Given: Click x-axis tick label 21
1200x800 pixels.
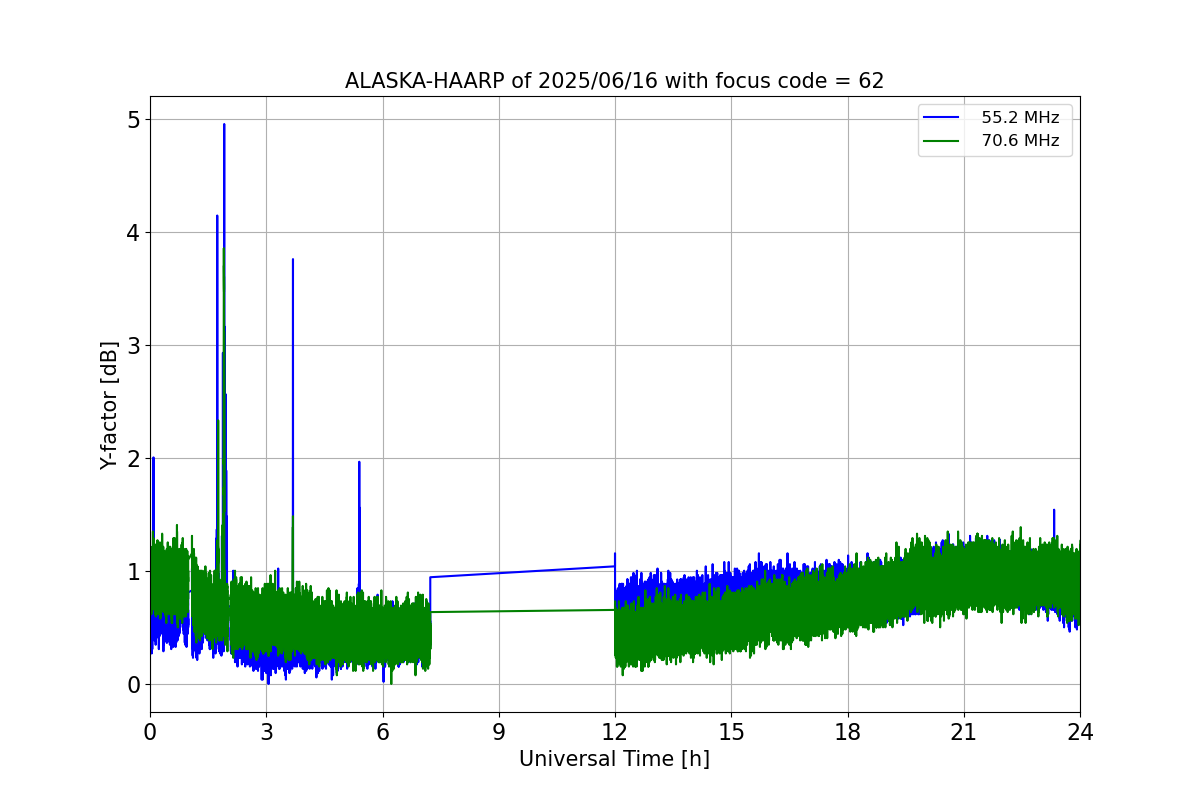Looking at the screenshot, I should (x=963, y=731).
